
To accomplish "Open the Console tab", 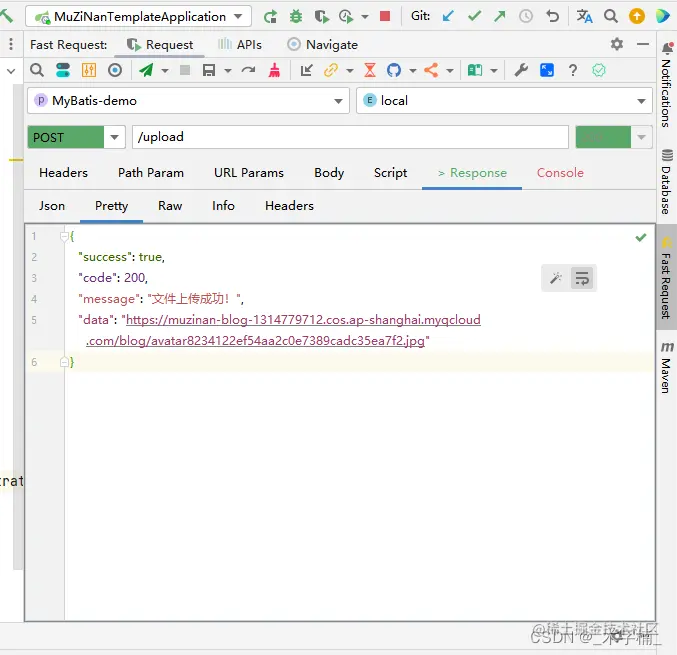I will (x=560, y=173).
